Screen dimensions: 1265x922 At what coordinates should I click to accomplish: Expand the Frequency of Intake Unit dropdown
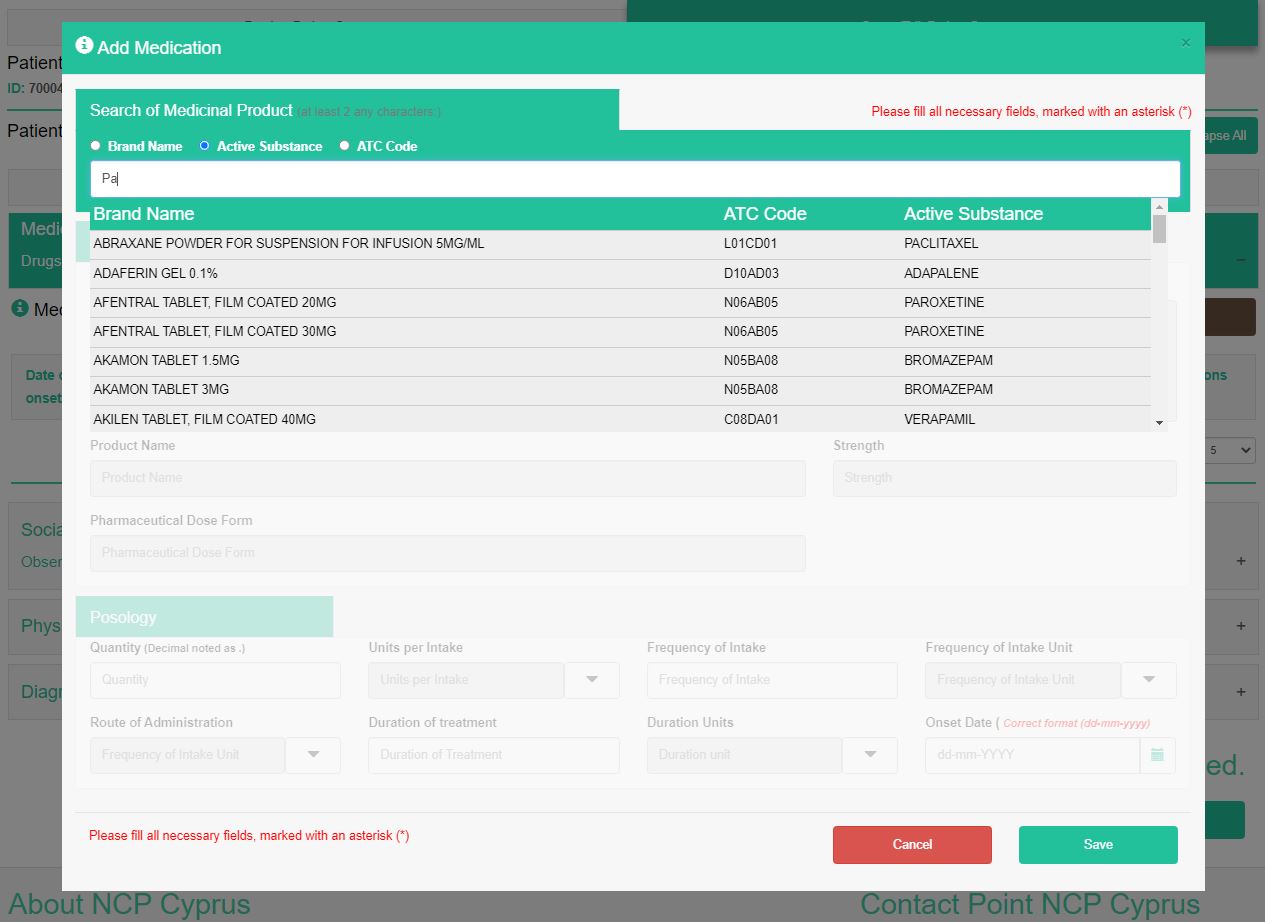pos(1148,680)
